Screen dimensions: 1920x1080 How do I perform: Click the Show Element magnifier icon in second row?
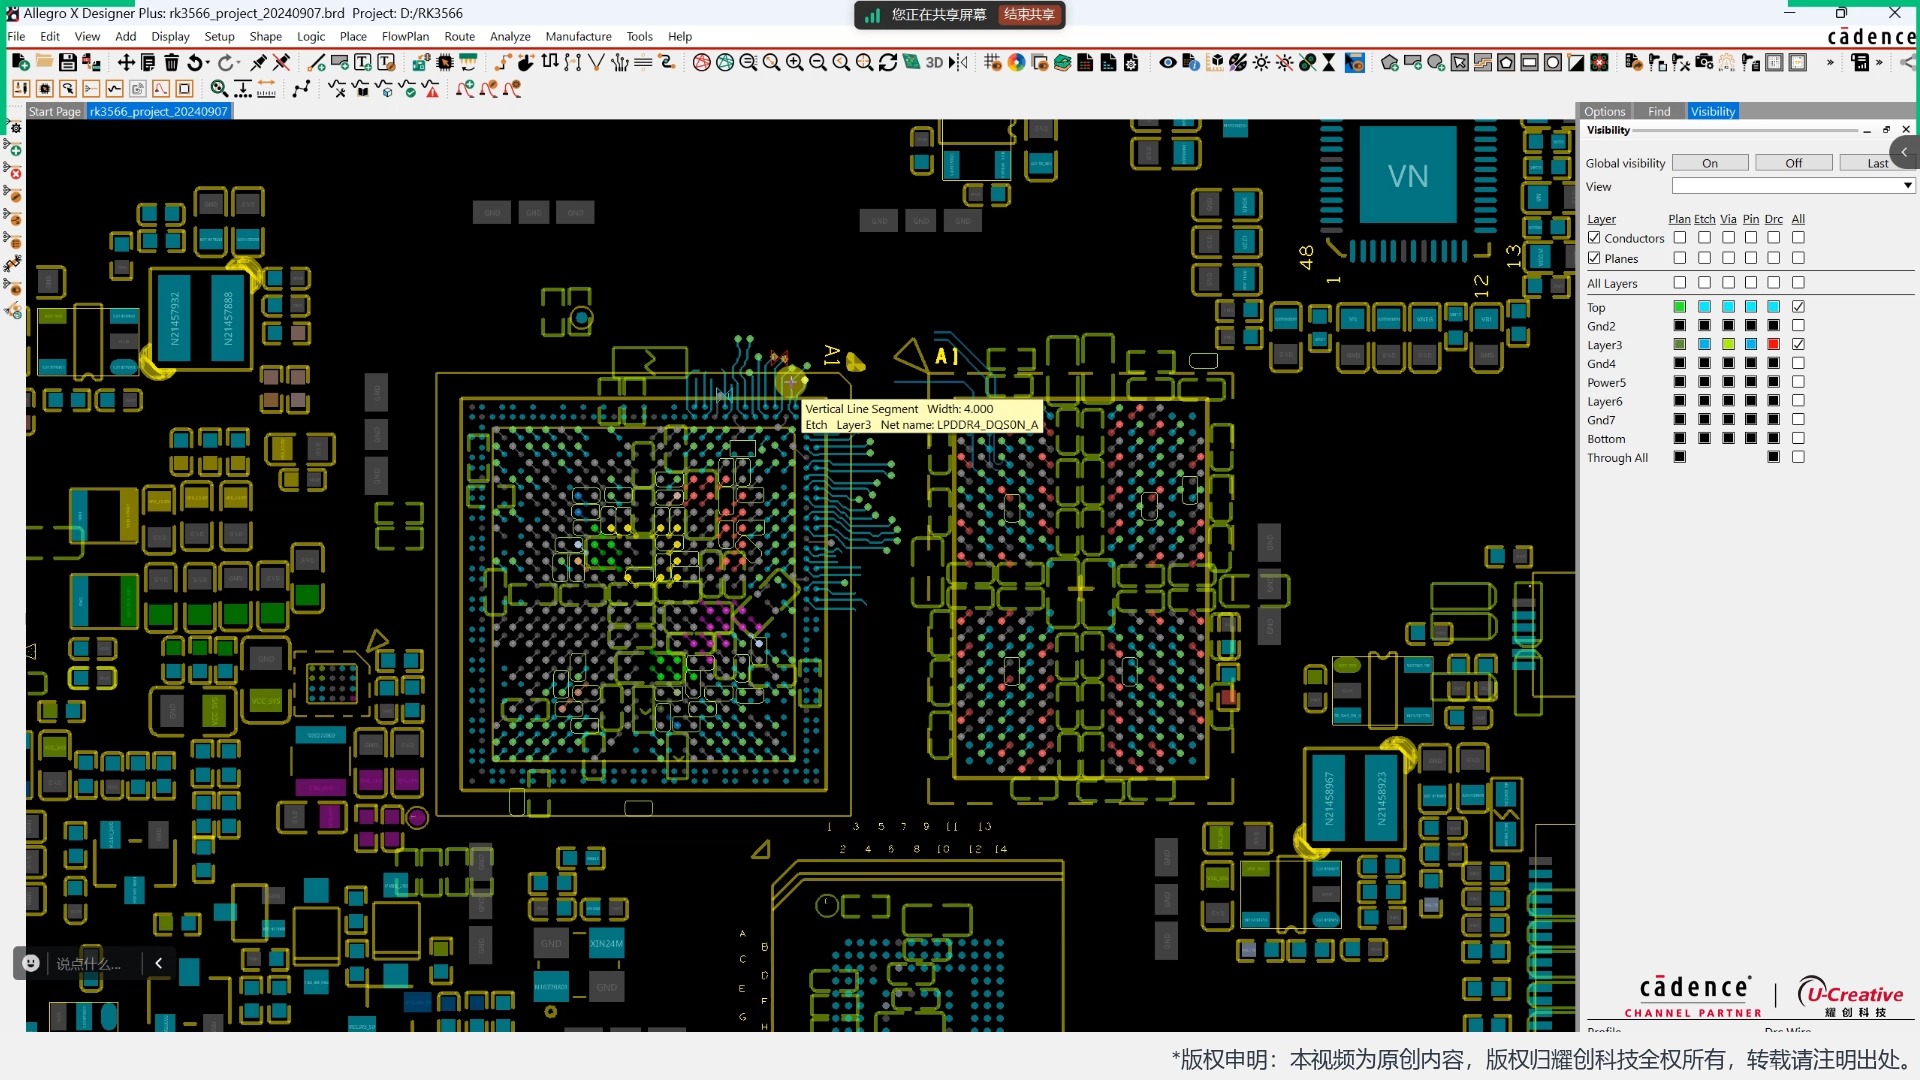[219, 89]
